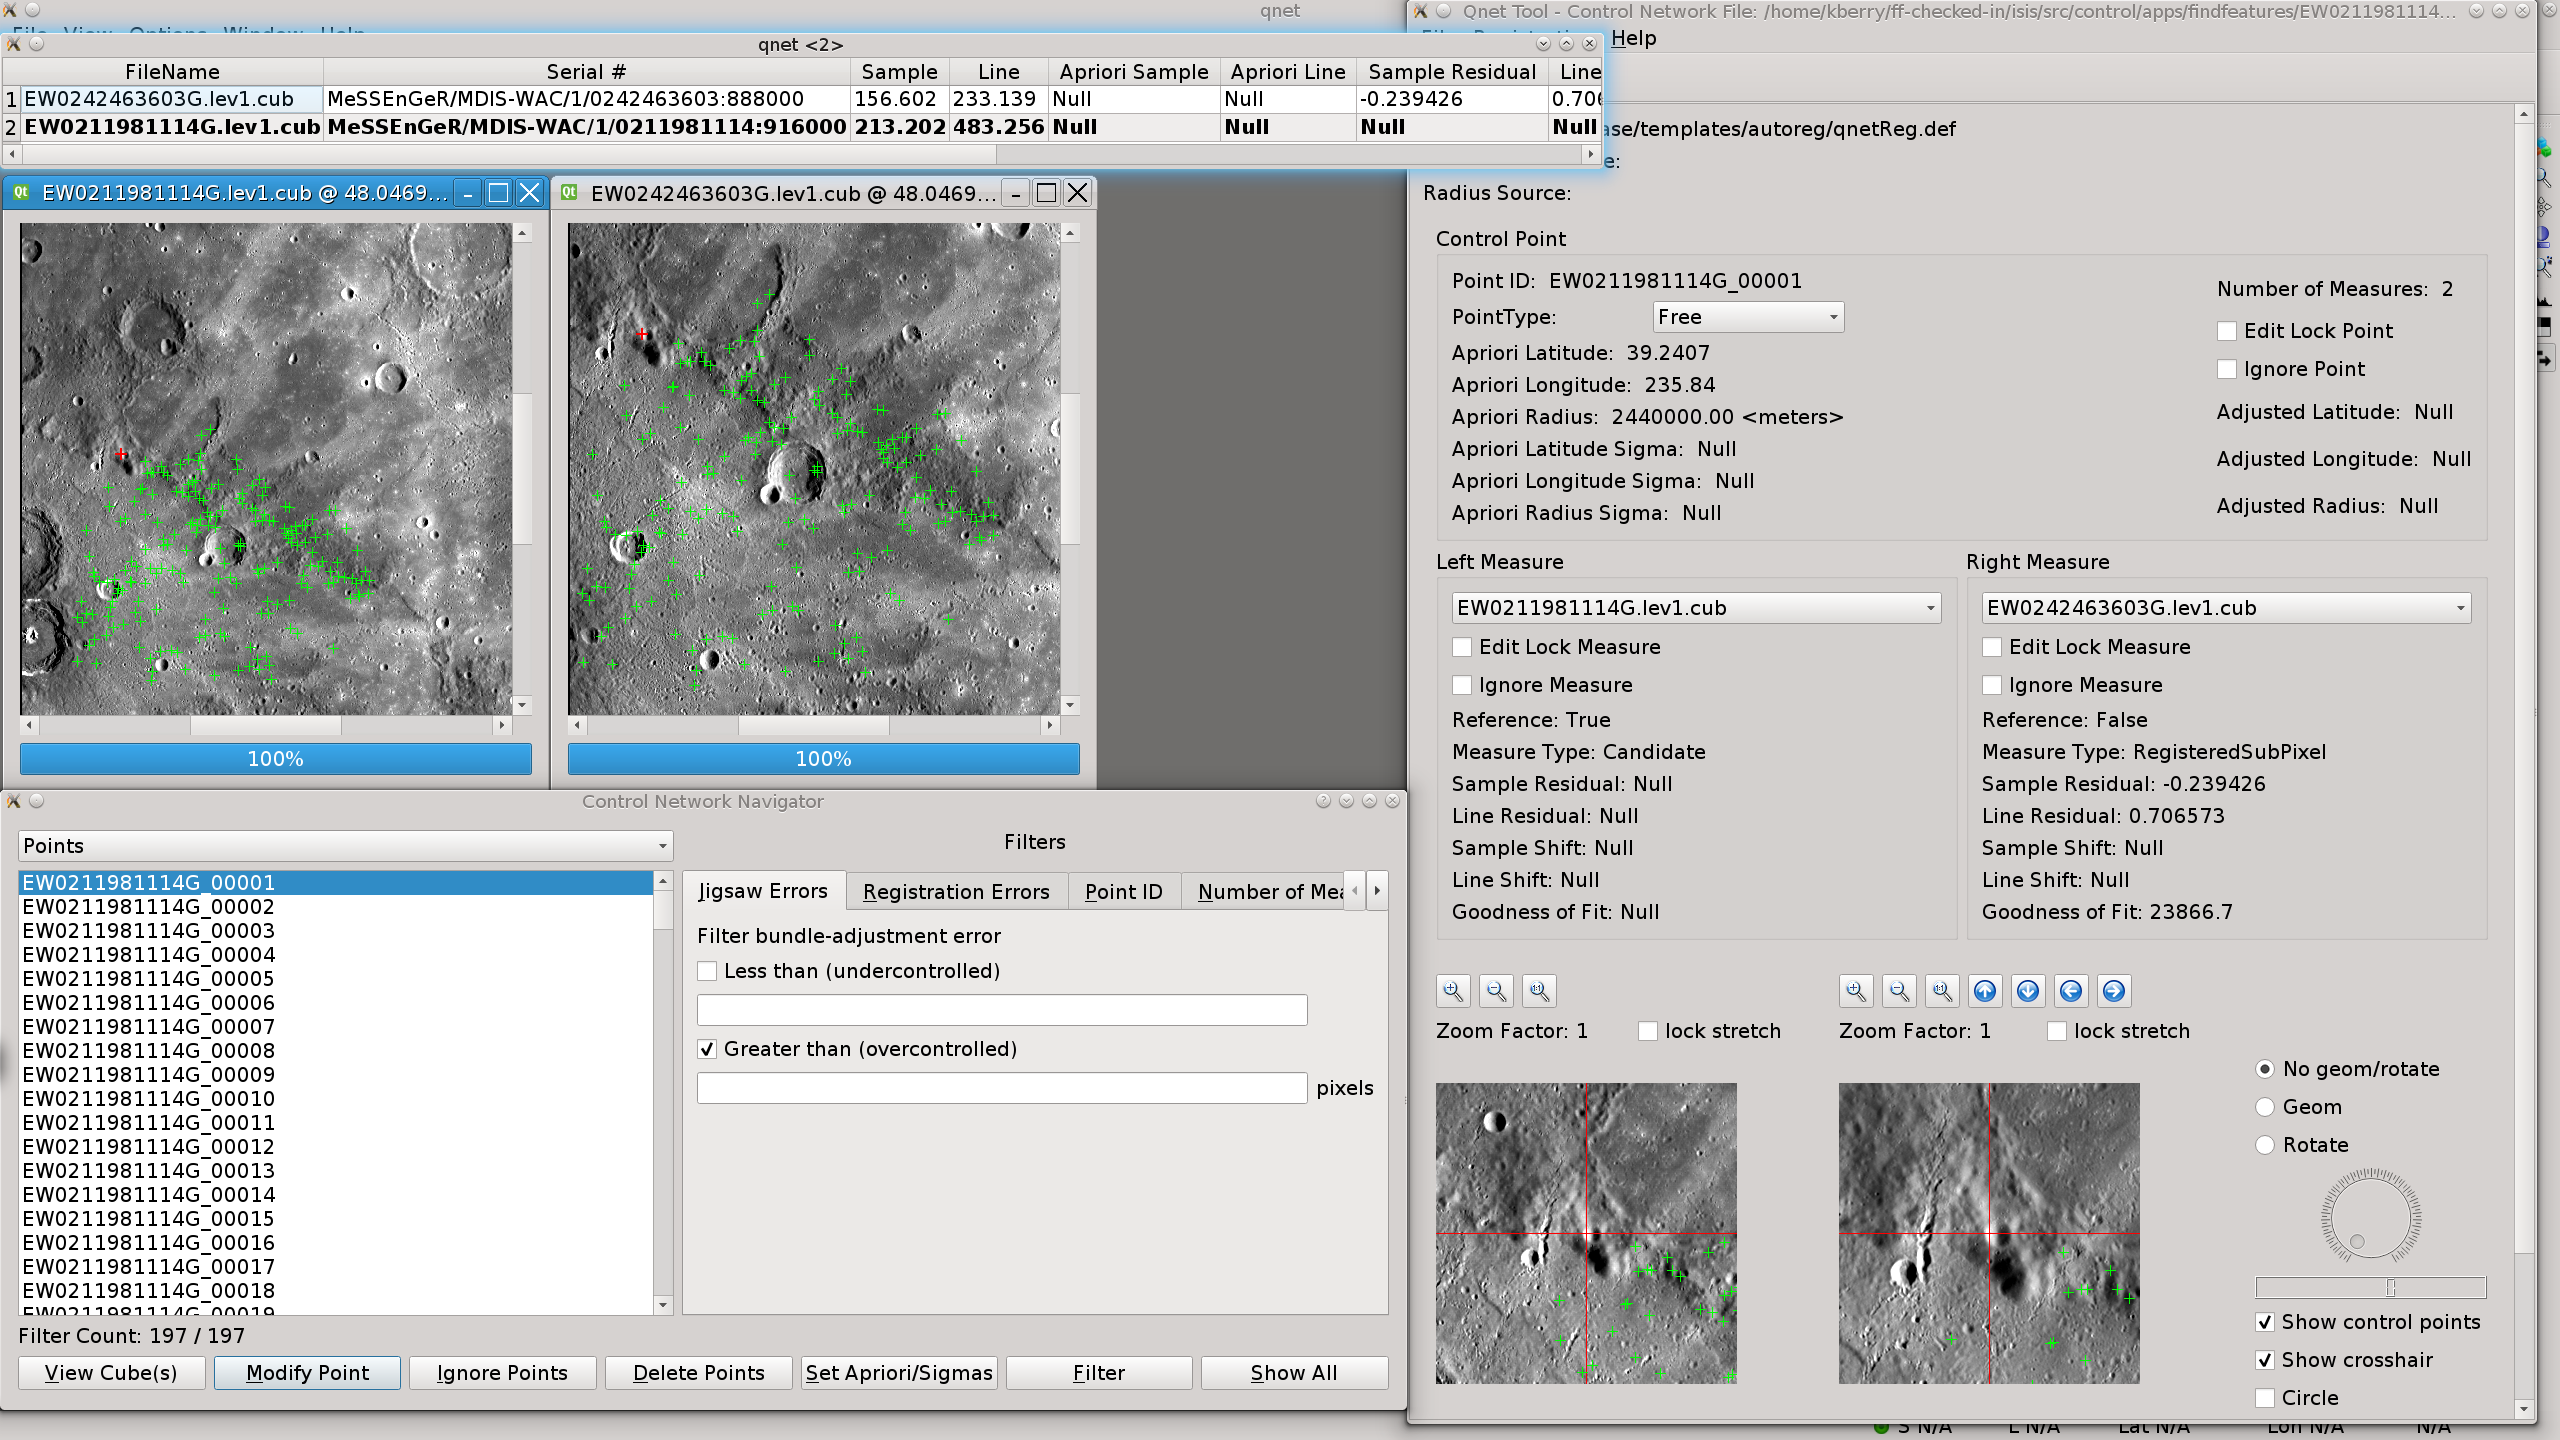
Task: Enable the Ignore Point checkbox
Action: pos(2227,369)
